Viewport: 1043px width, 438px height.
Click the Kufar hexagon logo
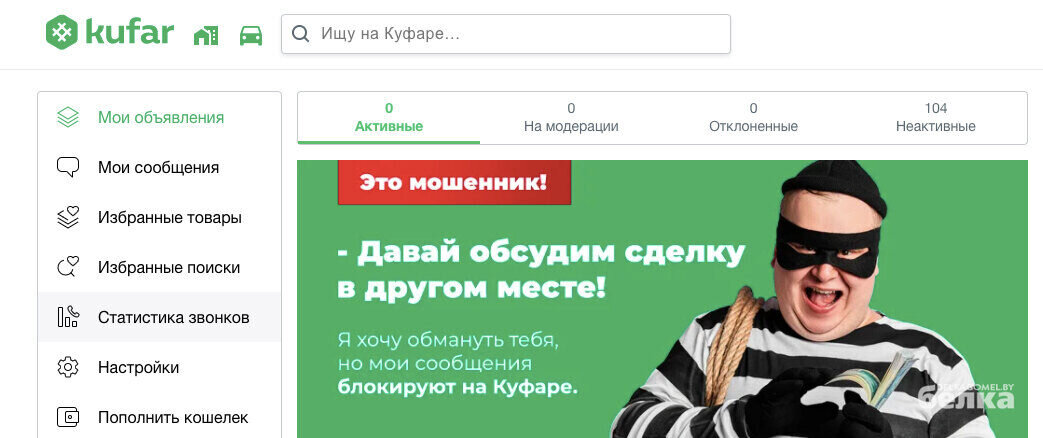point(62,32)
